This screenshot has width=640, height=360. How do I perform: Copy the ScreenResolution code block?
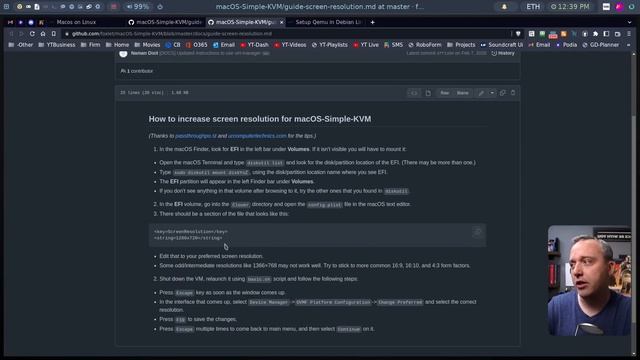(477, 232)
